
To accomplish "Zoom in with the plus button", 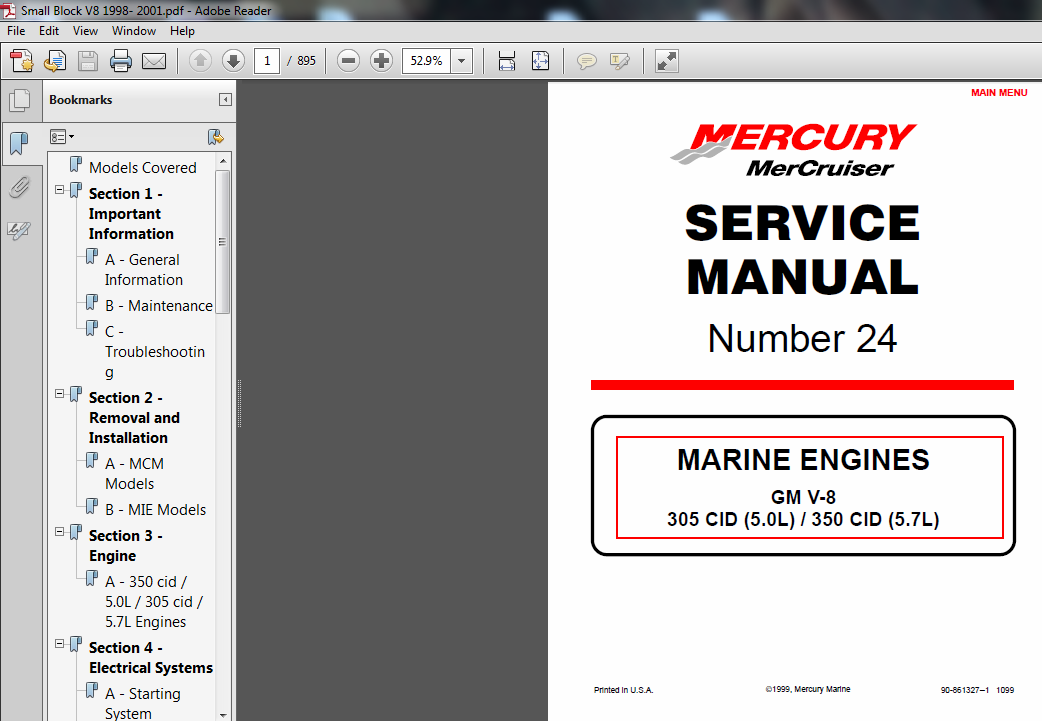I will click(x=381, y=61).
